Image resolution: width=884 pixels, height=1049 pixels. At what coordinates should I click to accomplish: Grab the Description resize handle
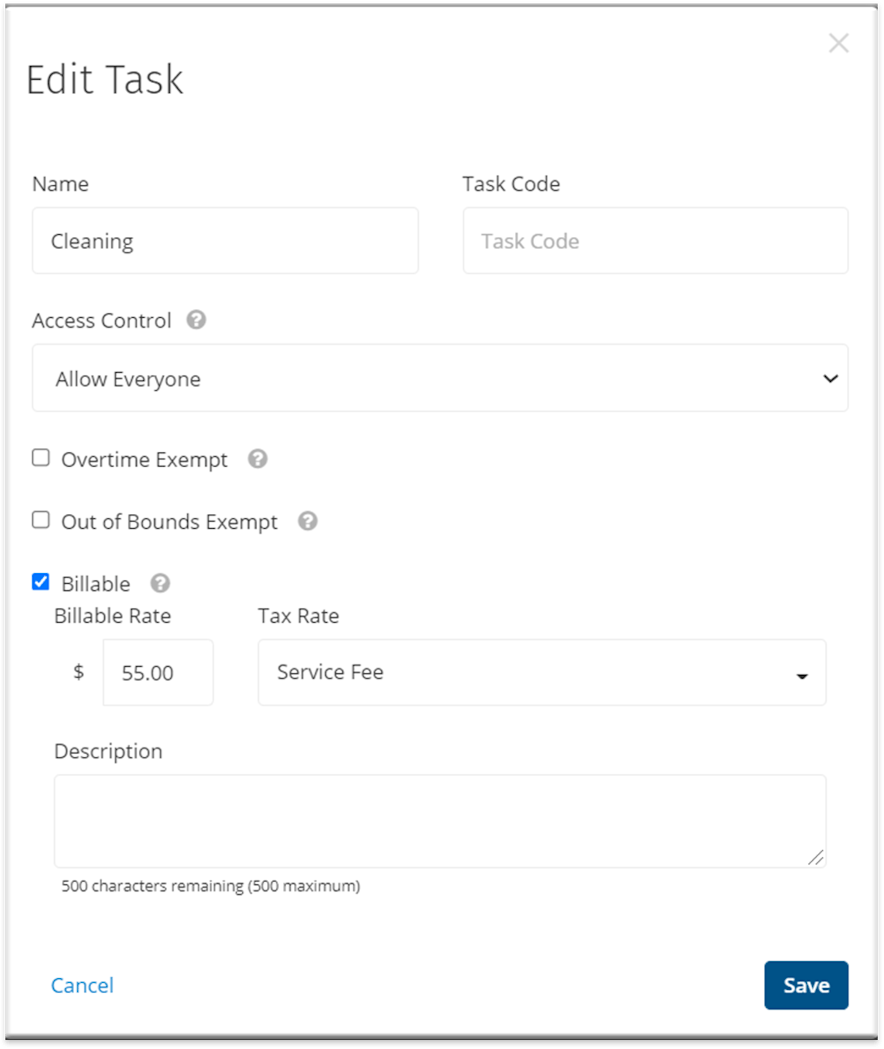point(816,858)
